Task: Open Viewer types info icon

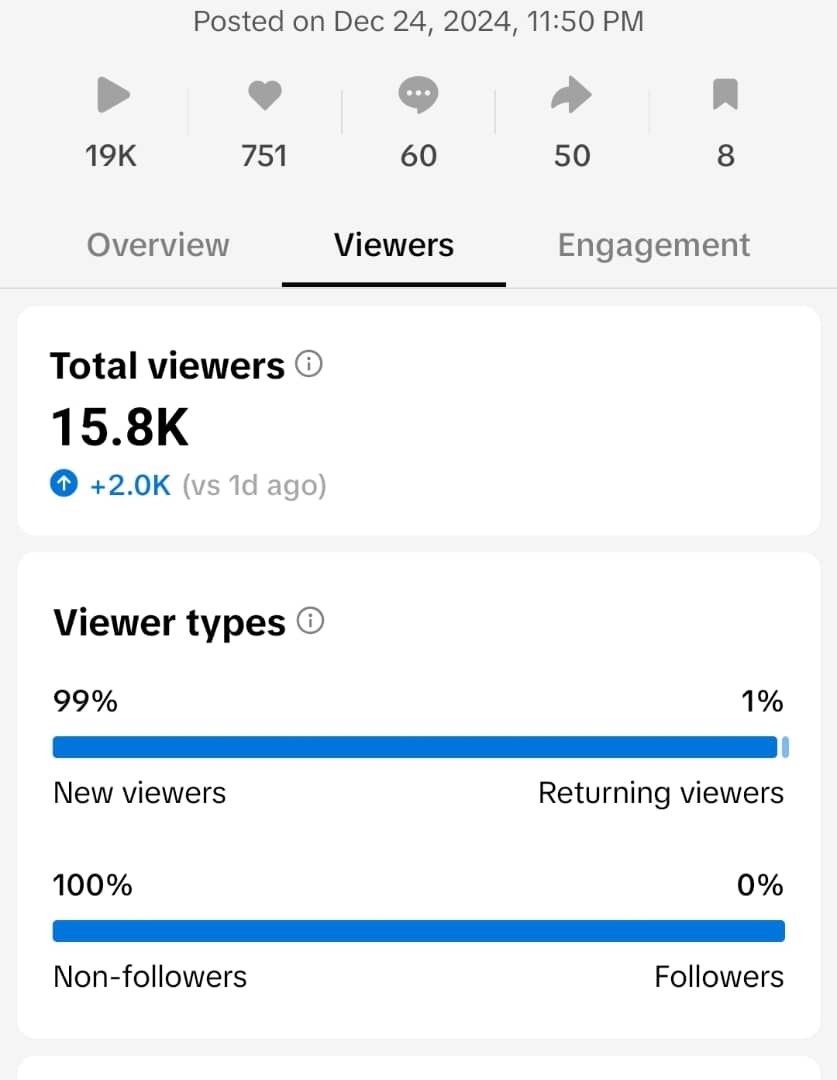Action: click(x=311, y=622)
